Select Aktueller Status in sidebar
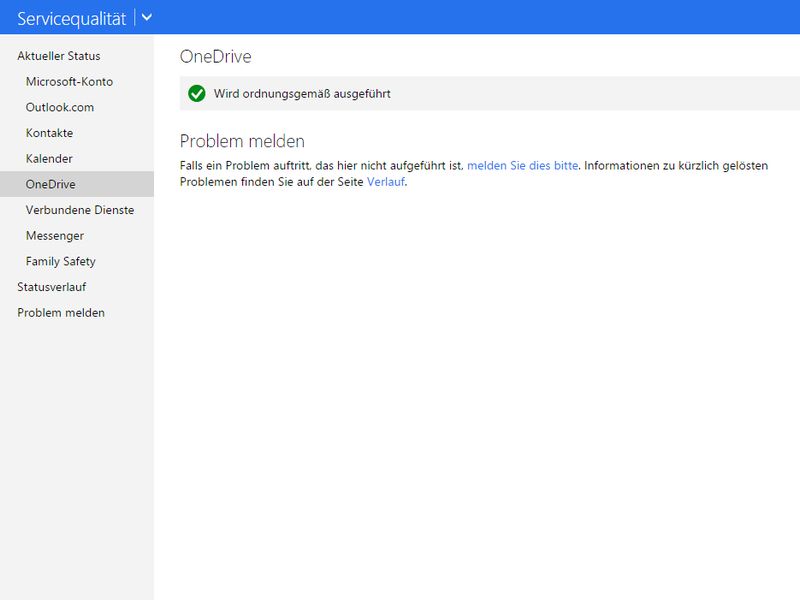The width and height of the screenshot is (800, 600). pos(59,56)
